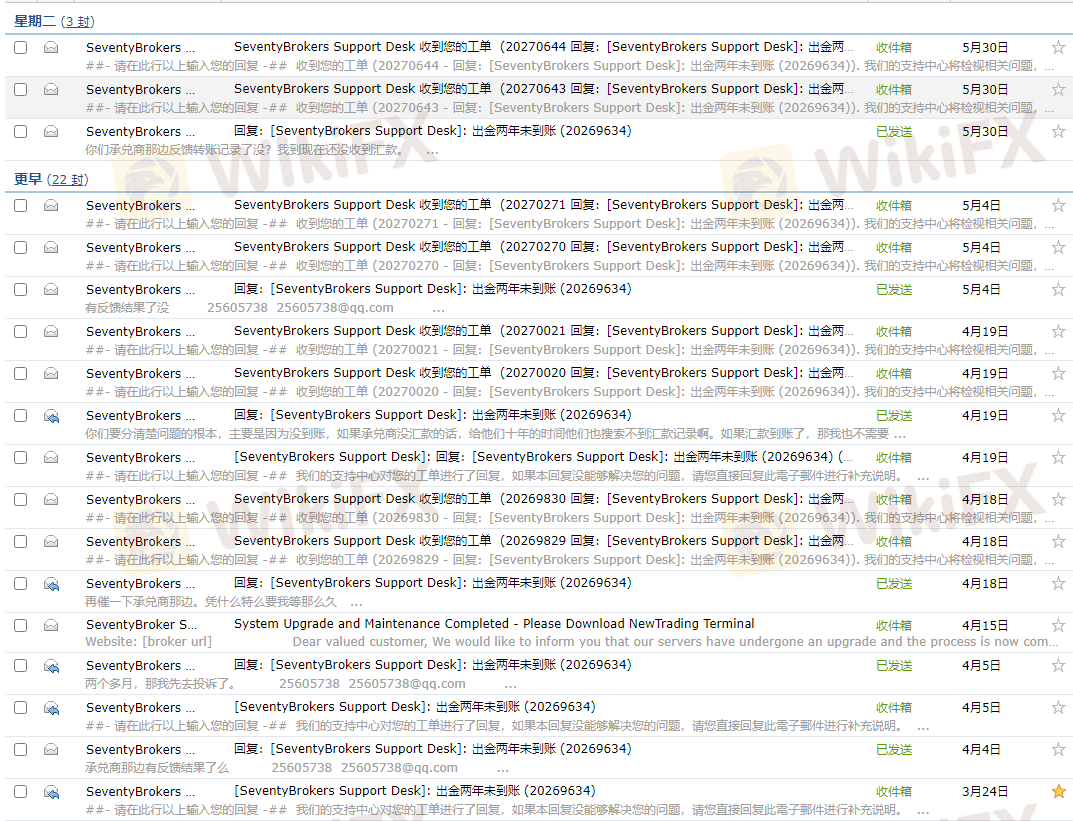Click the replied-mail icon of the 4月18日 sent email
1073x821 pixels.
coord(51,584)
